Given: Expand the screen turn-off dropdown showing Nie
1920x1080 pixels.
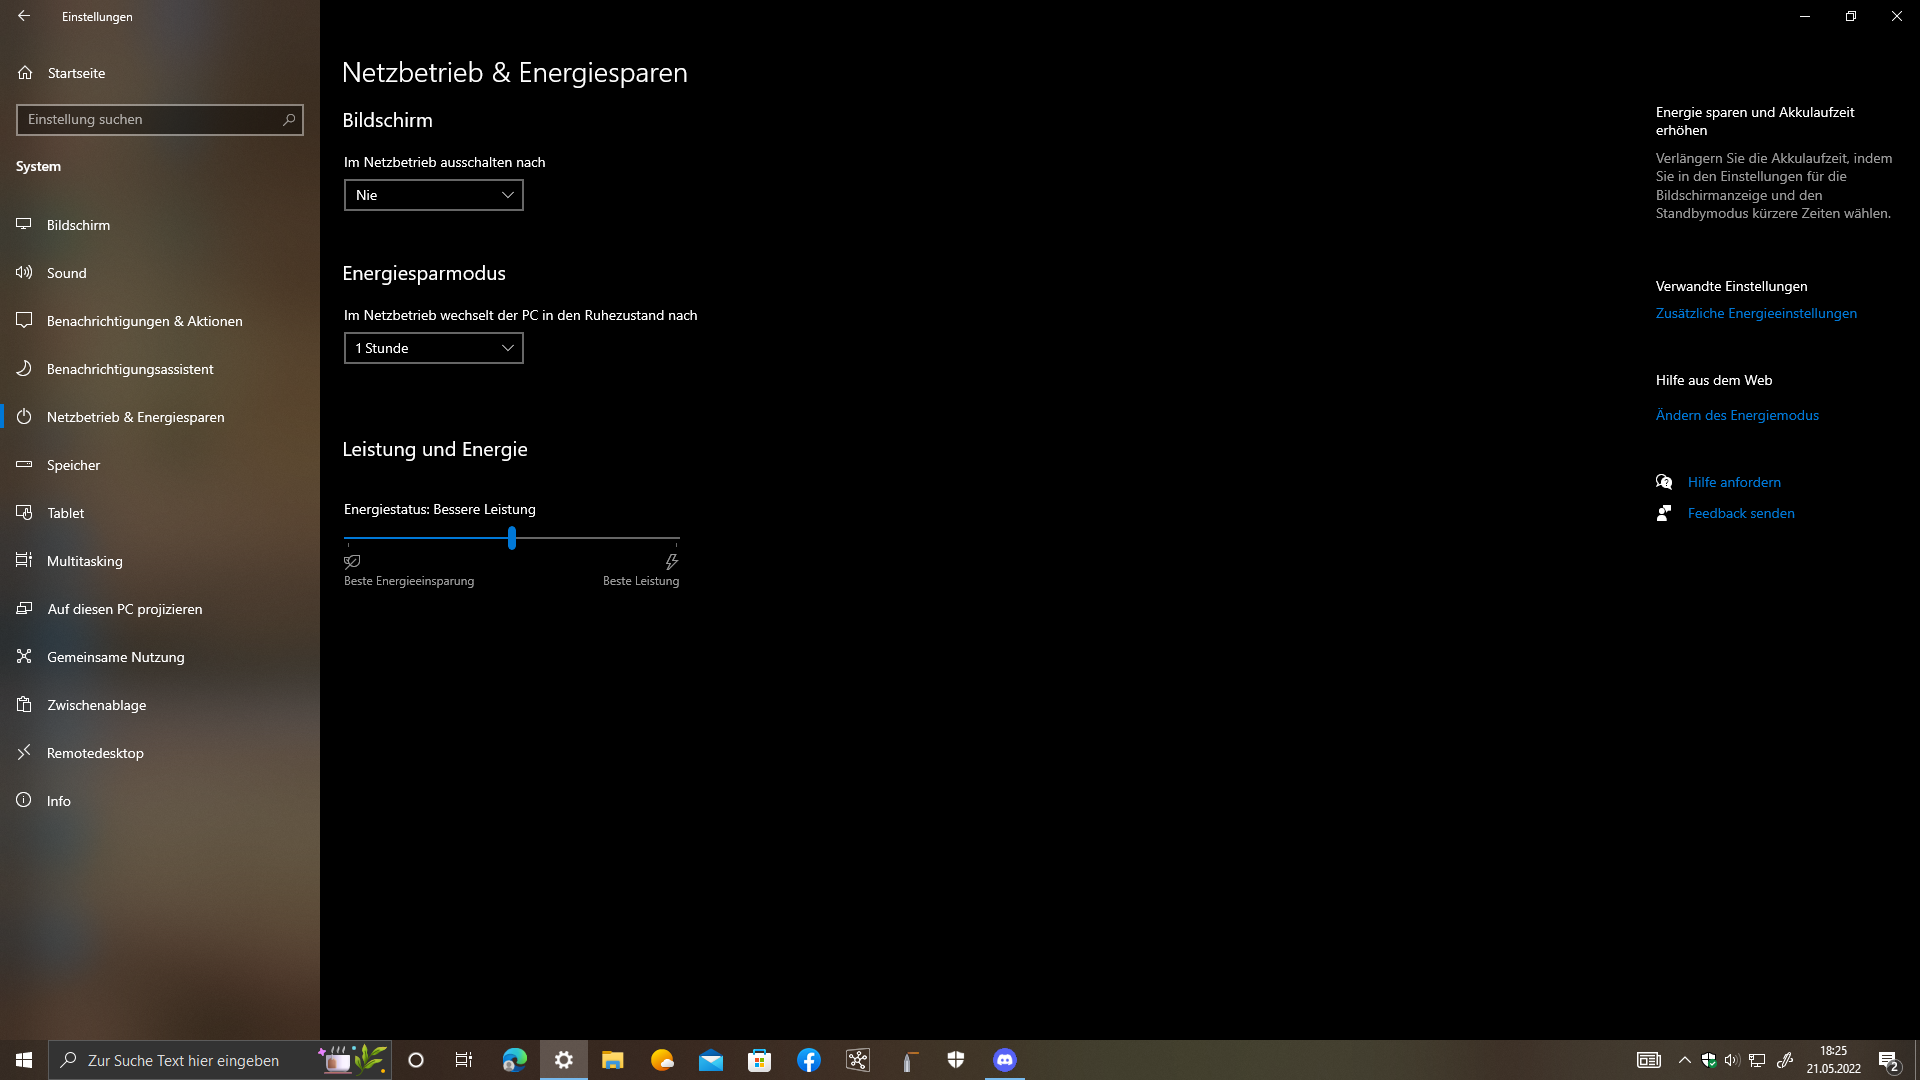Looking at the screenshot, I should click(x=433, y=195).
